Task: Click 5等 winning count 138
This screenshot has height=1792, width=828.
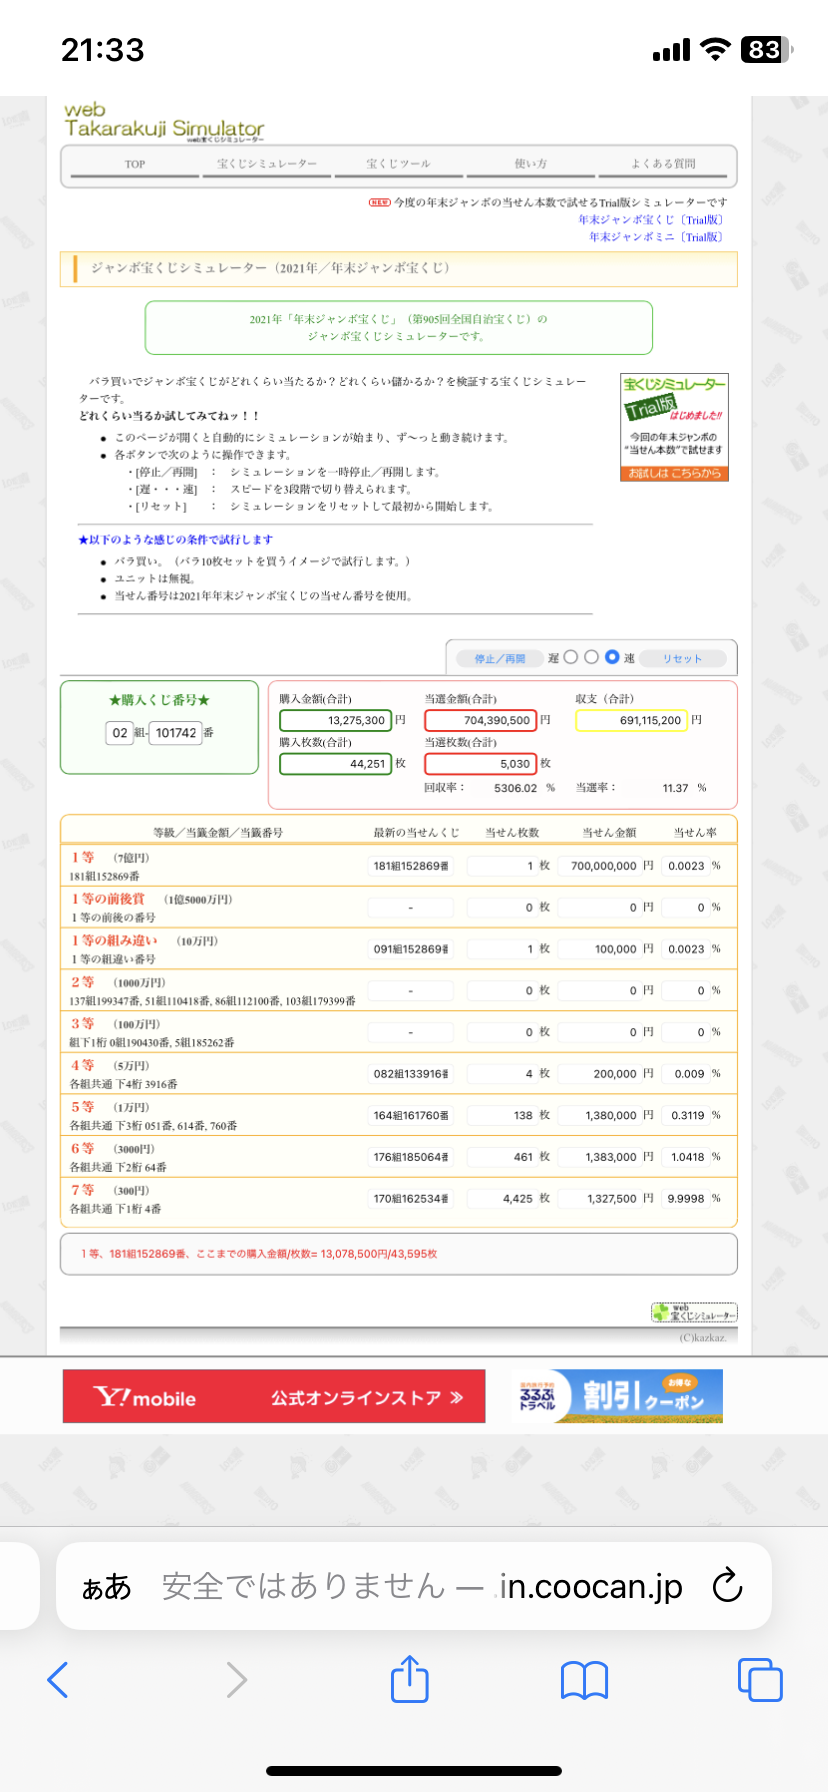Action: (x=502, y=1115)
